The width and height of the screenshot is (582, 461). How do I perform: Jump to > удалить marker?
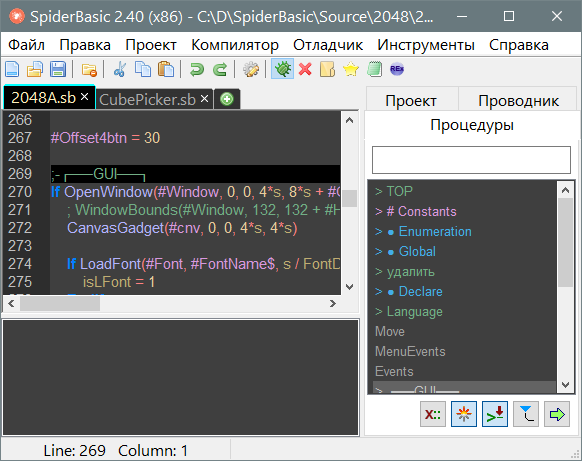pos(405,271)
